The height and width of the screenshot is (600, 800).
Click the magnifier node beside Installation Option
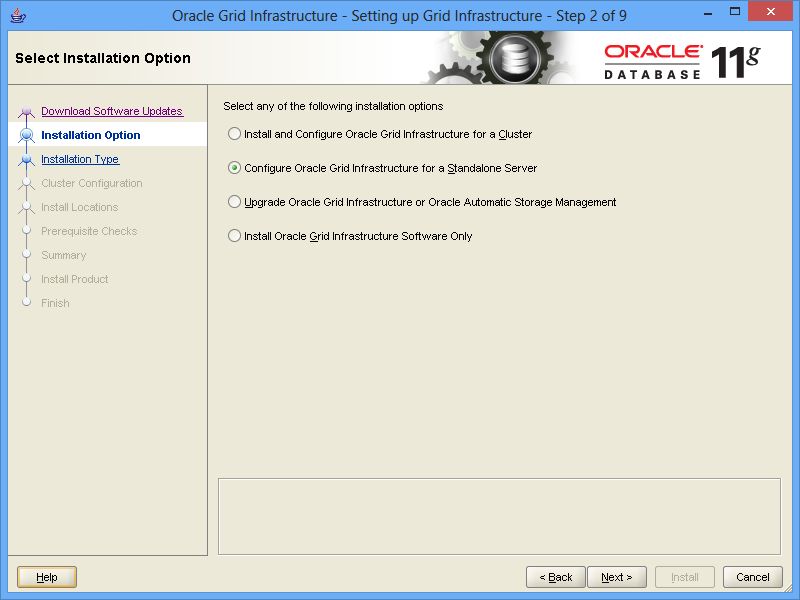click(28, 135)
